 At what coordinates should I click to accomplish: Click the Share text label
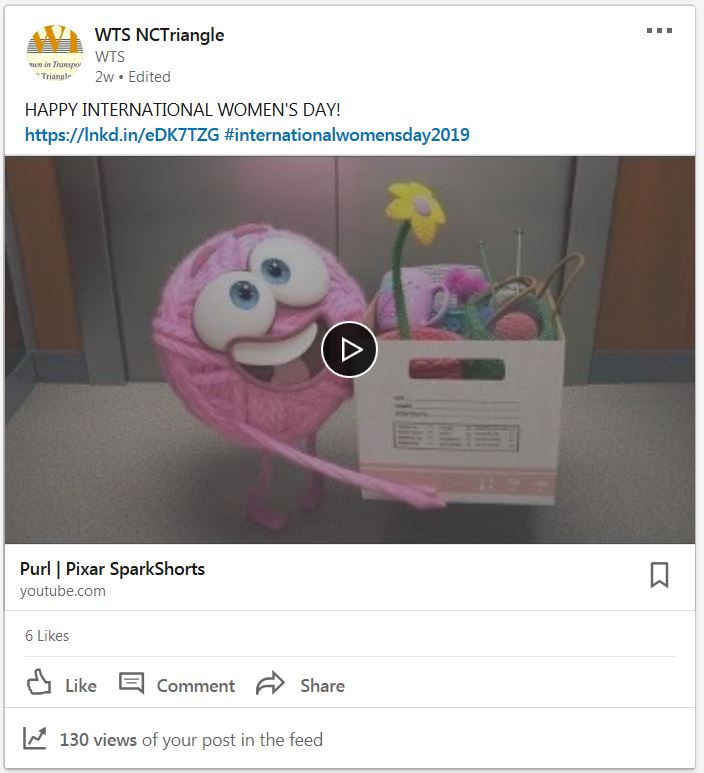tap(322, 686)
